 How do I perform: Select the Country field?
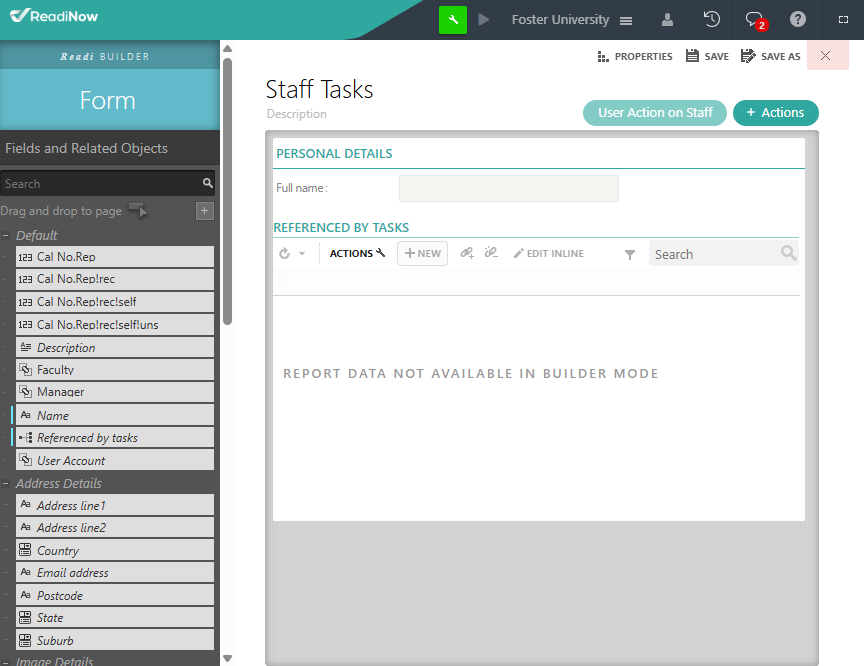pyautogui.click(x=115, y=550)
